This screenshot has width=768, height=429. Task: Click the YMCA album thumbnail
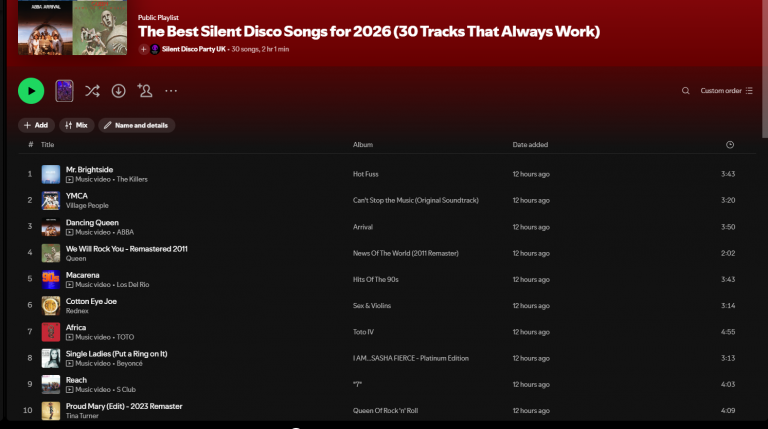[51, 200]
